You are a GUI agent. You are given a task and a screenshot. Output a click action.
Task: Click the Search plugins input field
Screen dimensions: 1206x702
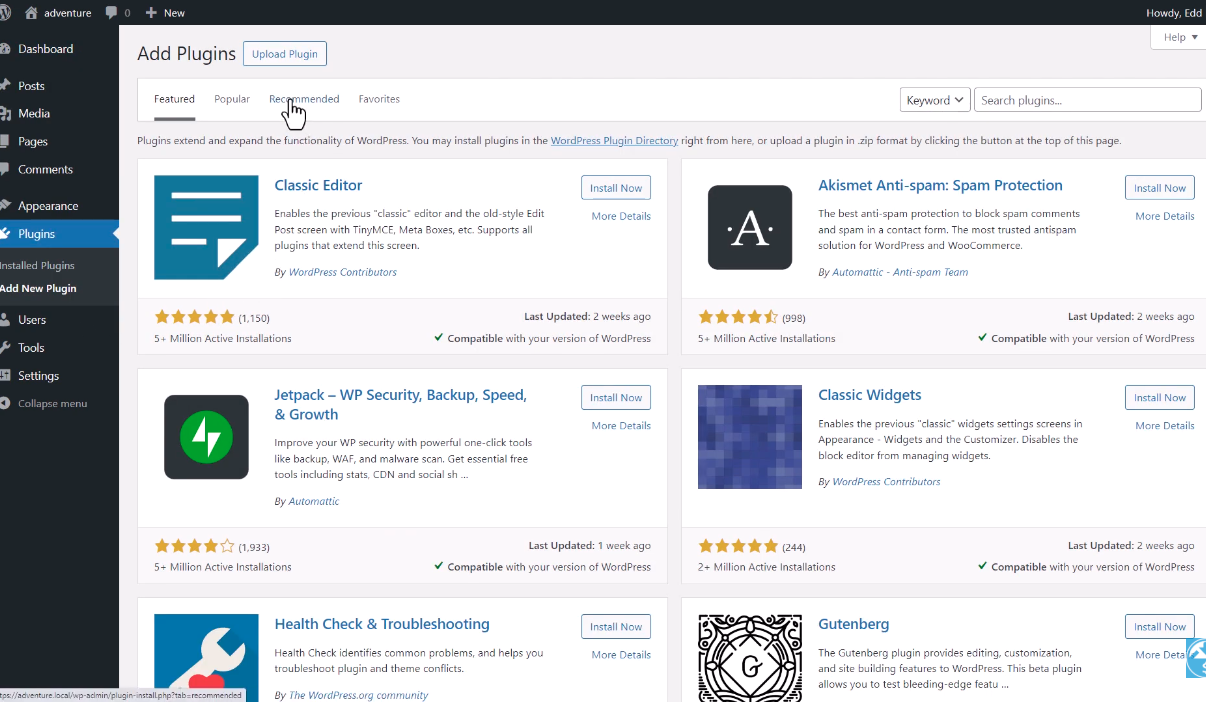1087,100
